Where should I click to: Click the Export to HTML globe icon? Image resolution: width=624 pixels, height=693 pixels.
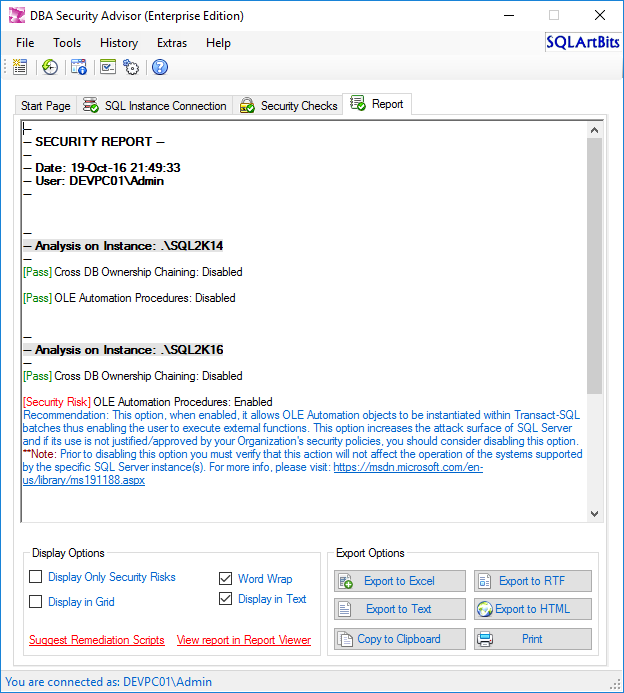pos(485,609)
